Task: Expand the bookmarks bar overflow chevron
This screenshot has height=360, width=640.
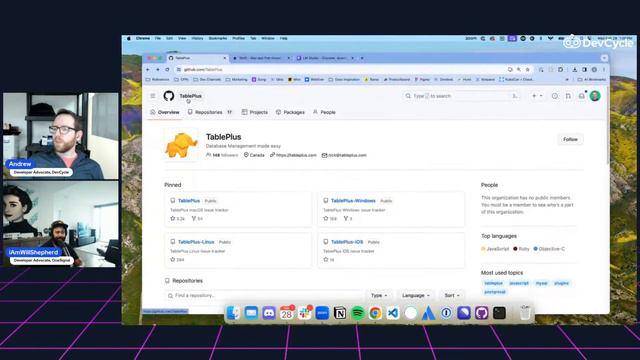Action: 567,80
